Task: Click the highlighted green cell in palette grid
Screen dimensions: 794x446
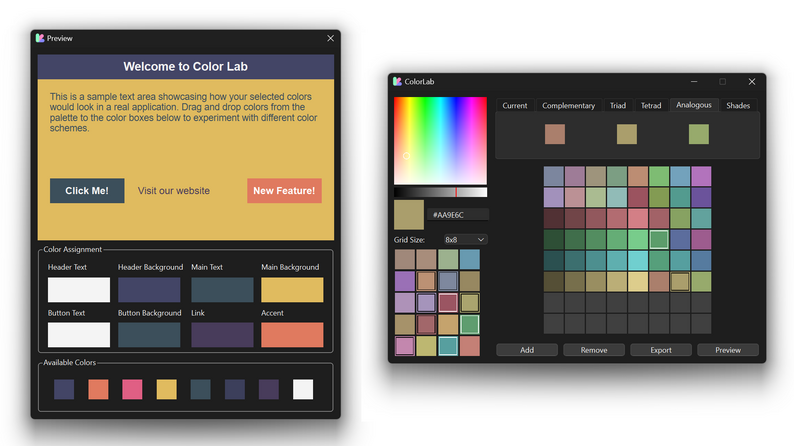Action: (659, 239)
